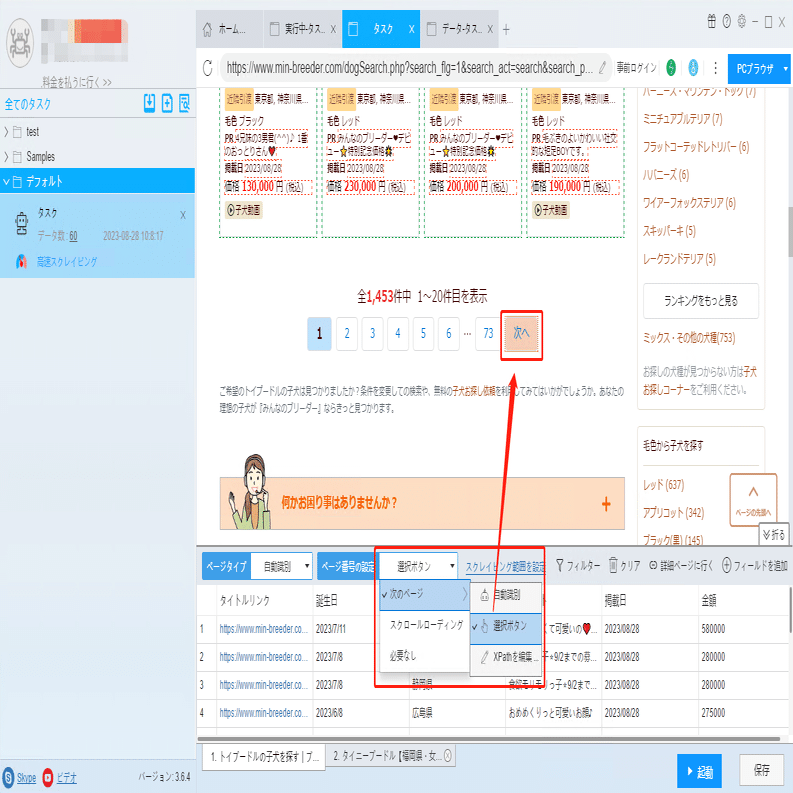This screenshot has height=793, width=793.
Task: Click the blue circular icon in address bar
Action: (x=693, y=67)
